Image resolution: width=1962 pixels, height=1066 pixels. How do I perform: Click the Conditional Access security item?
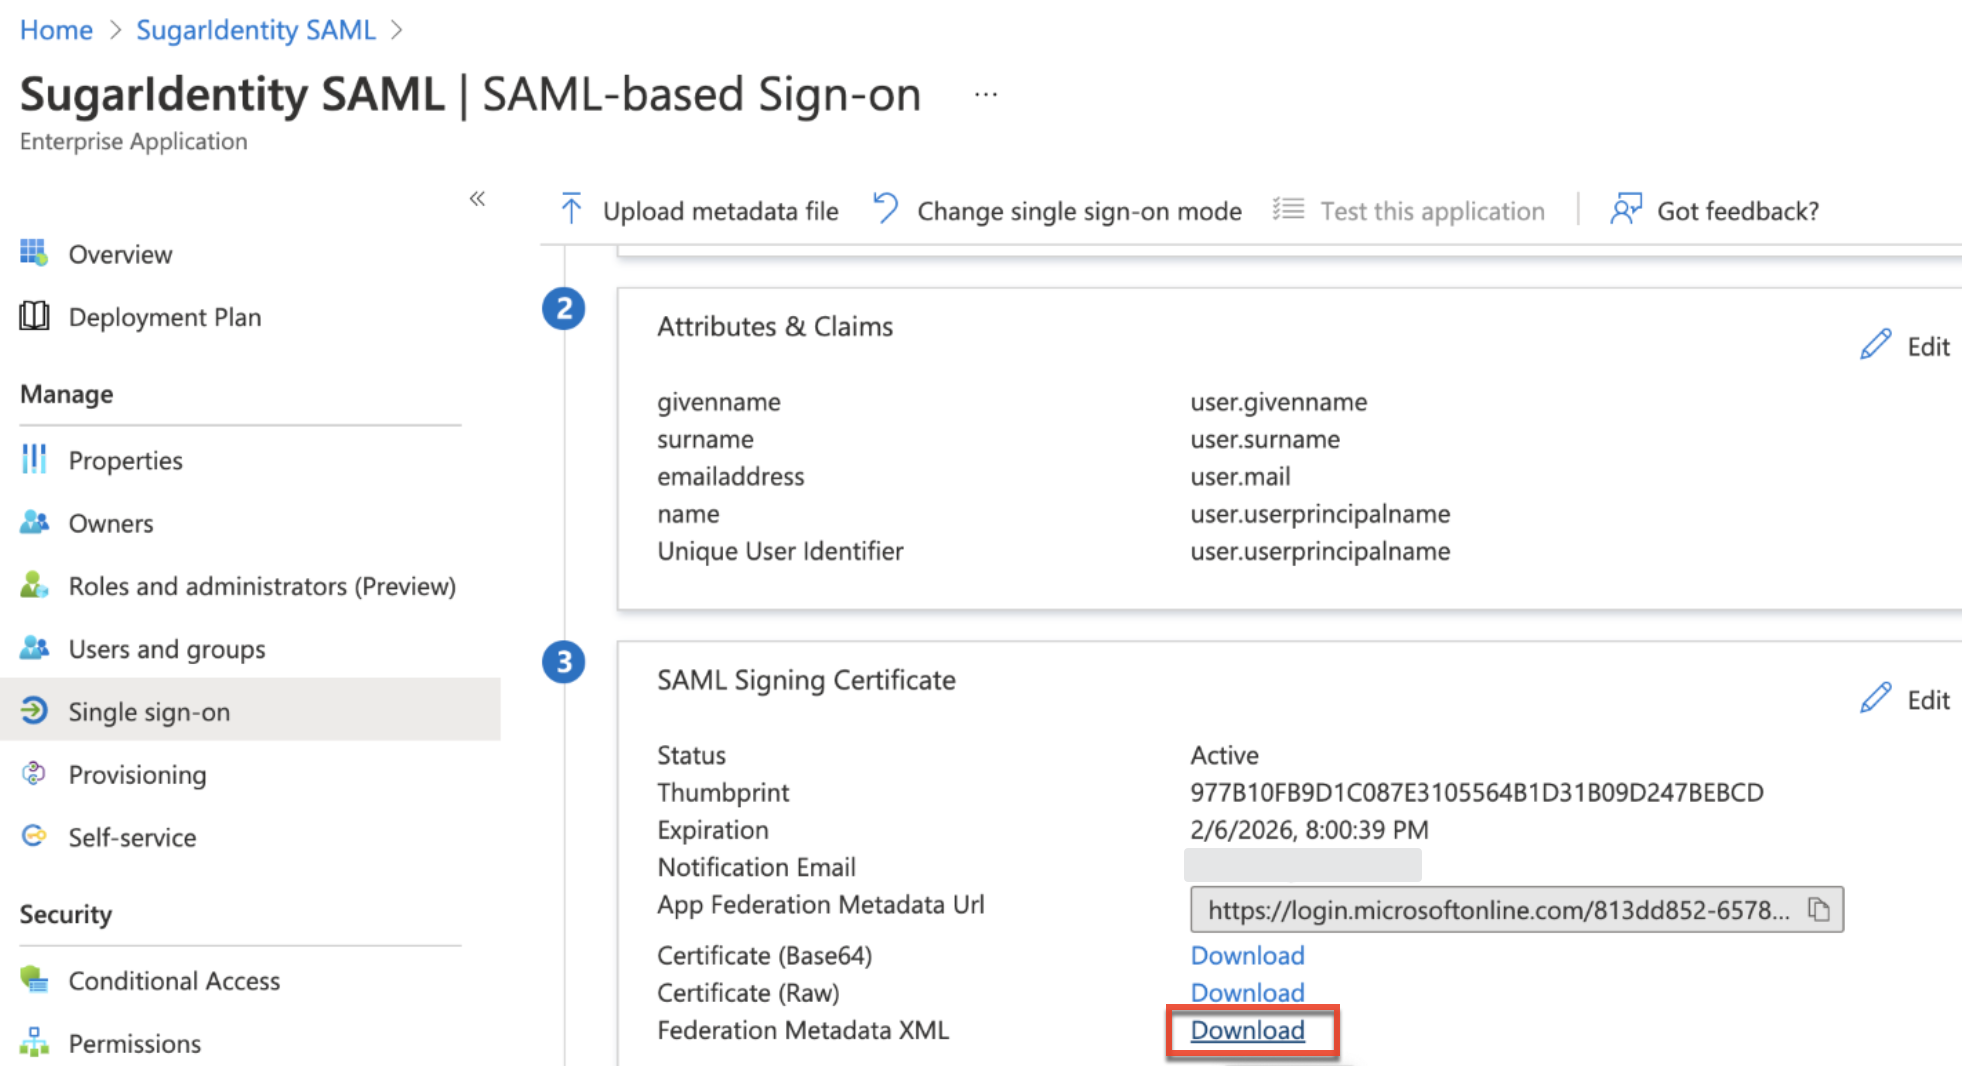[174, 980]
